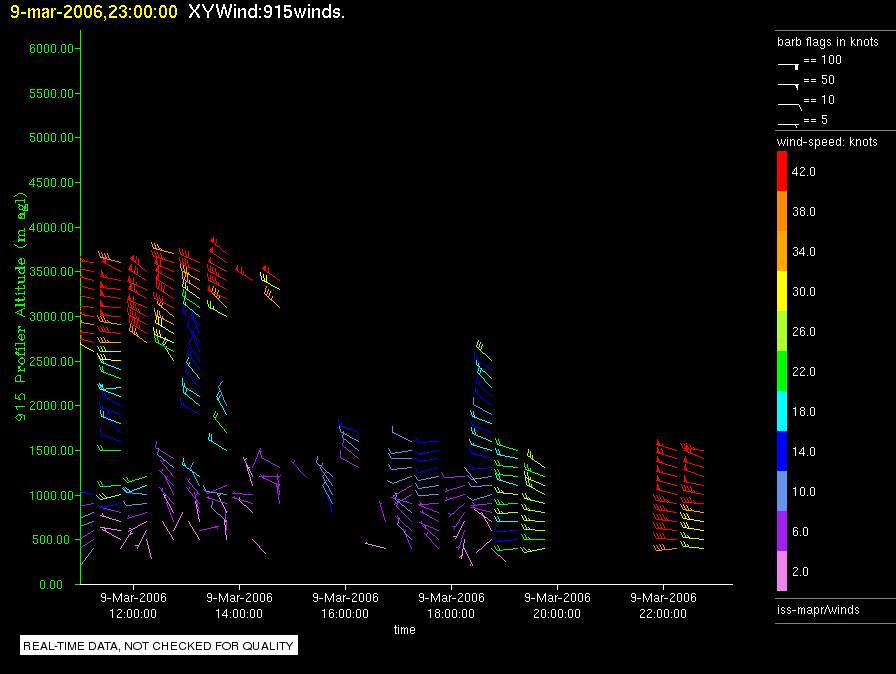896x674 pixels.
Task: Click the 50-knot barb flag symbol in legend
Action: [789, 83]
